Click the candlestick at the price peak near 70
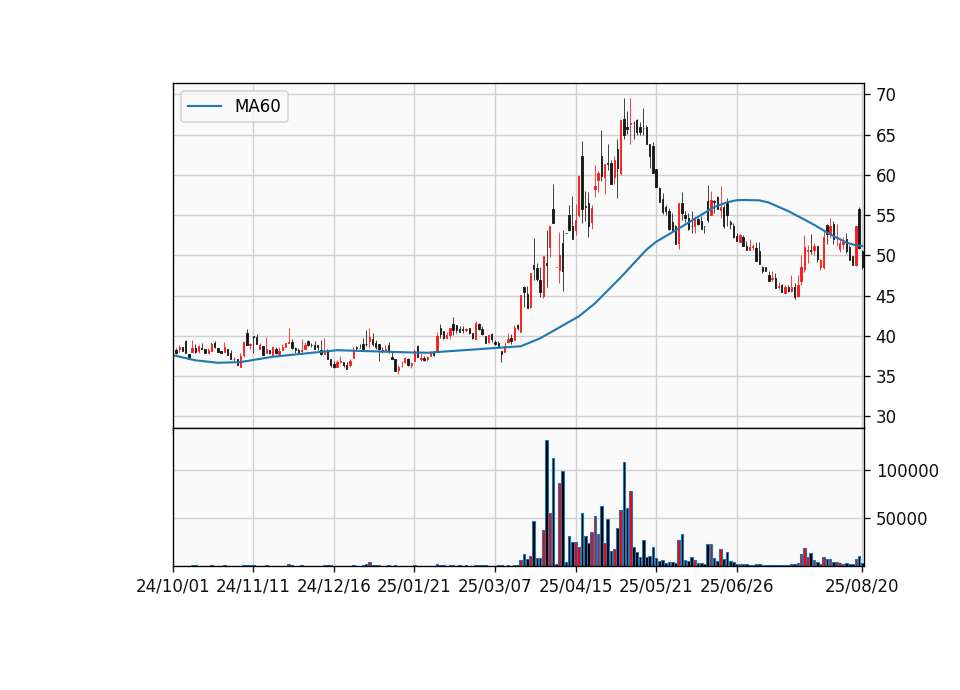The height and width of the screenshot is (690, 960). (624, 121)
